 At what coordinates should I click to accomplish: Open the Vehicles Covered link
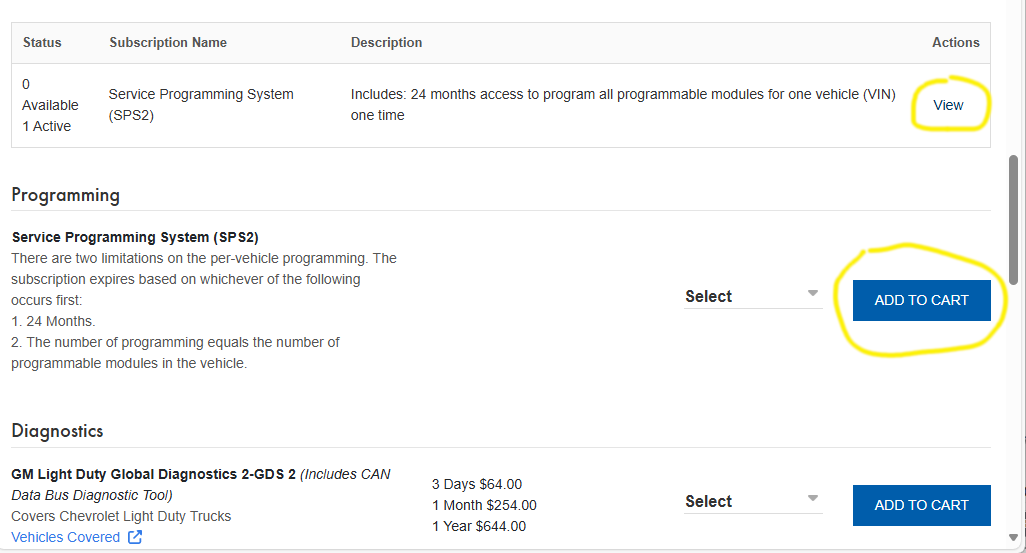coord(66,537)
